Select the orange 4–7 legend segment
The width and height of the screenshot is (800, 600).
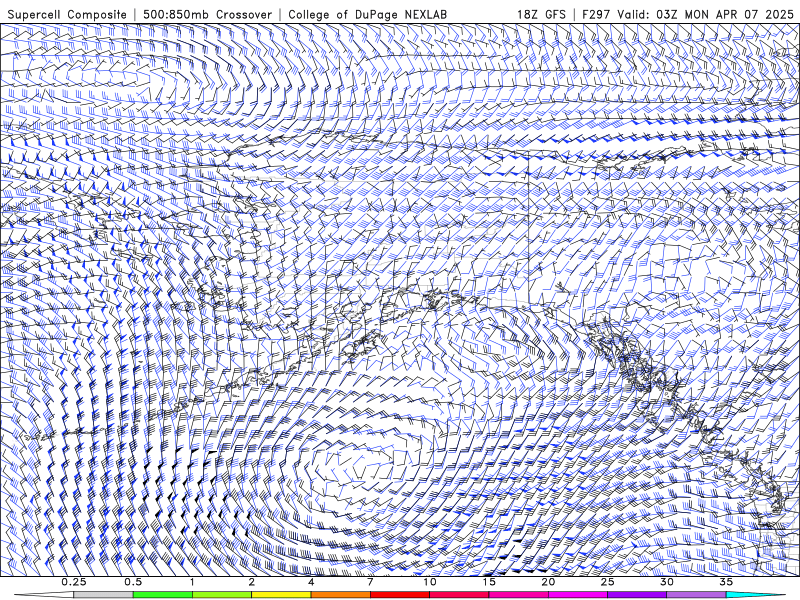point(340,595)
